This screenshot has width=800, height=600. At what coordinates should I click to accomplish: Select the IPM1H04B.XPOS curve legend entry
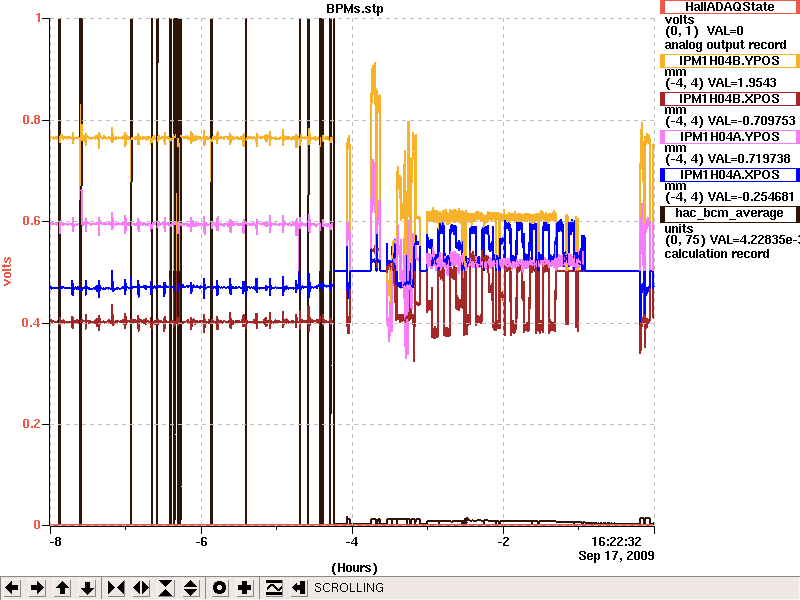(x=730, y=98)
